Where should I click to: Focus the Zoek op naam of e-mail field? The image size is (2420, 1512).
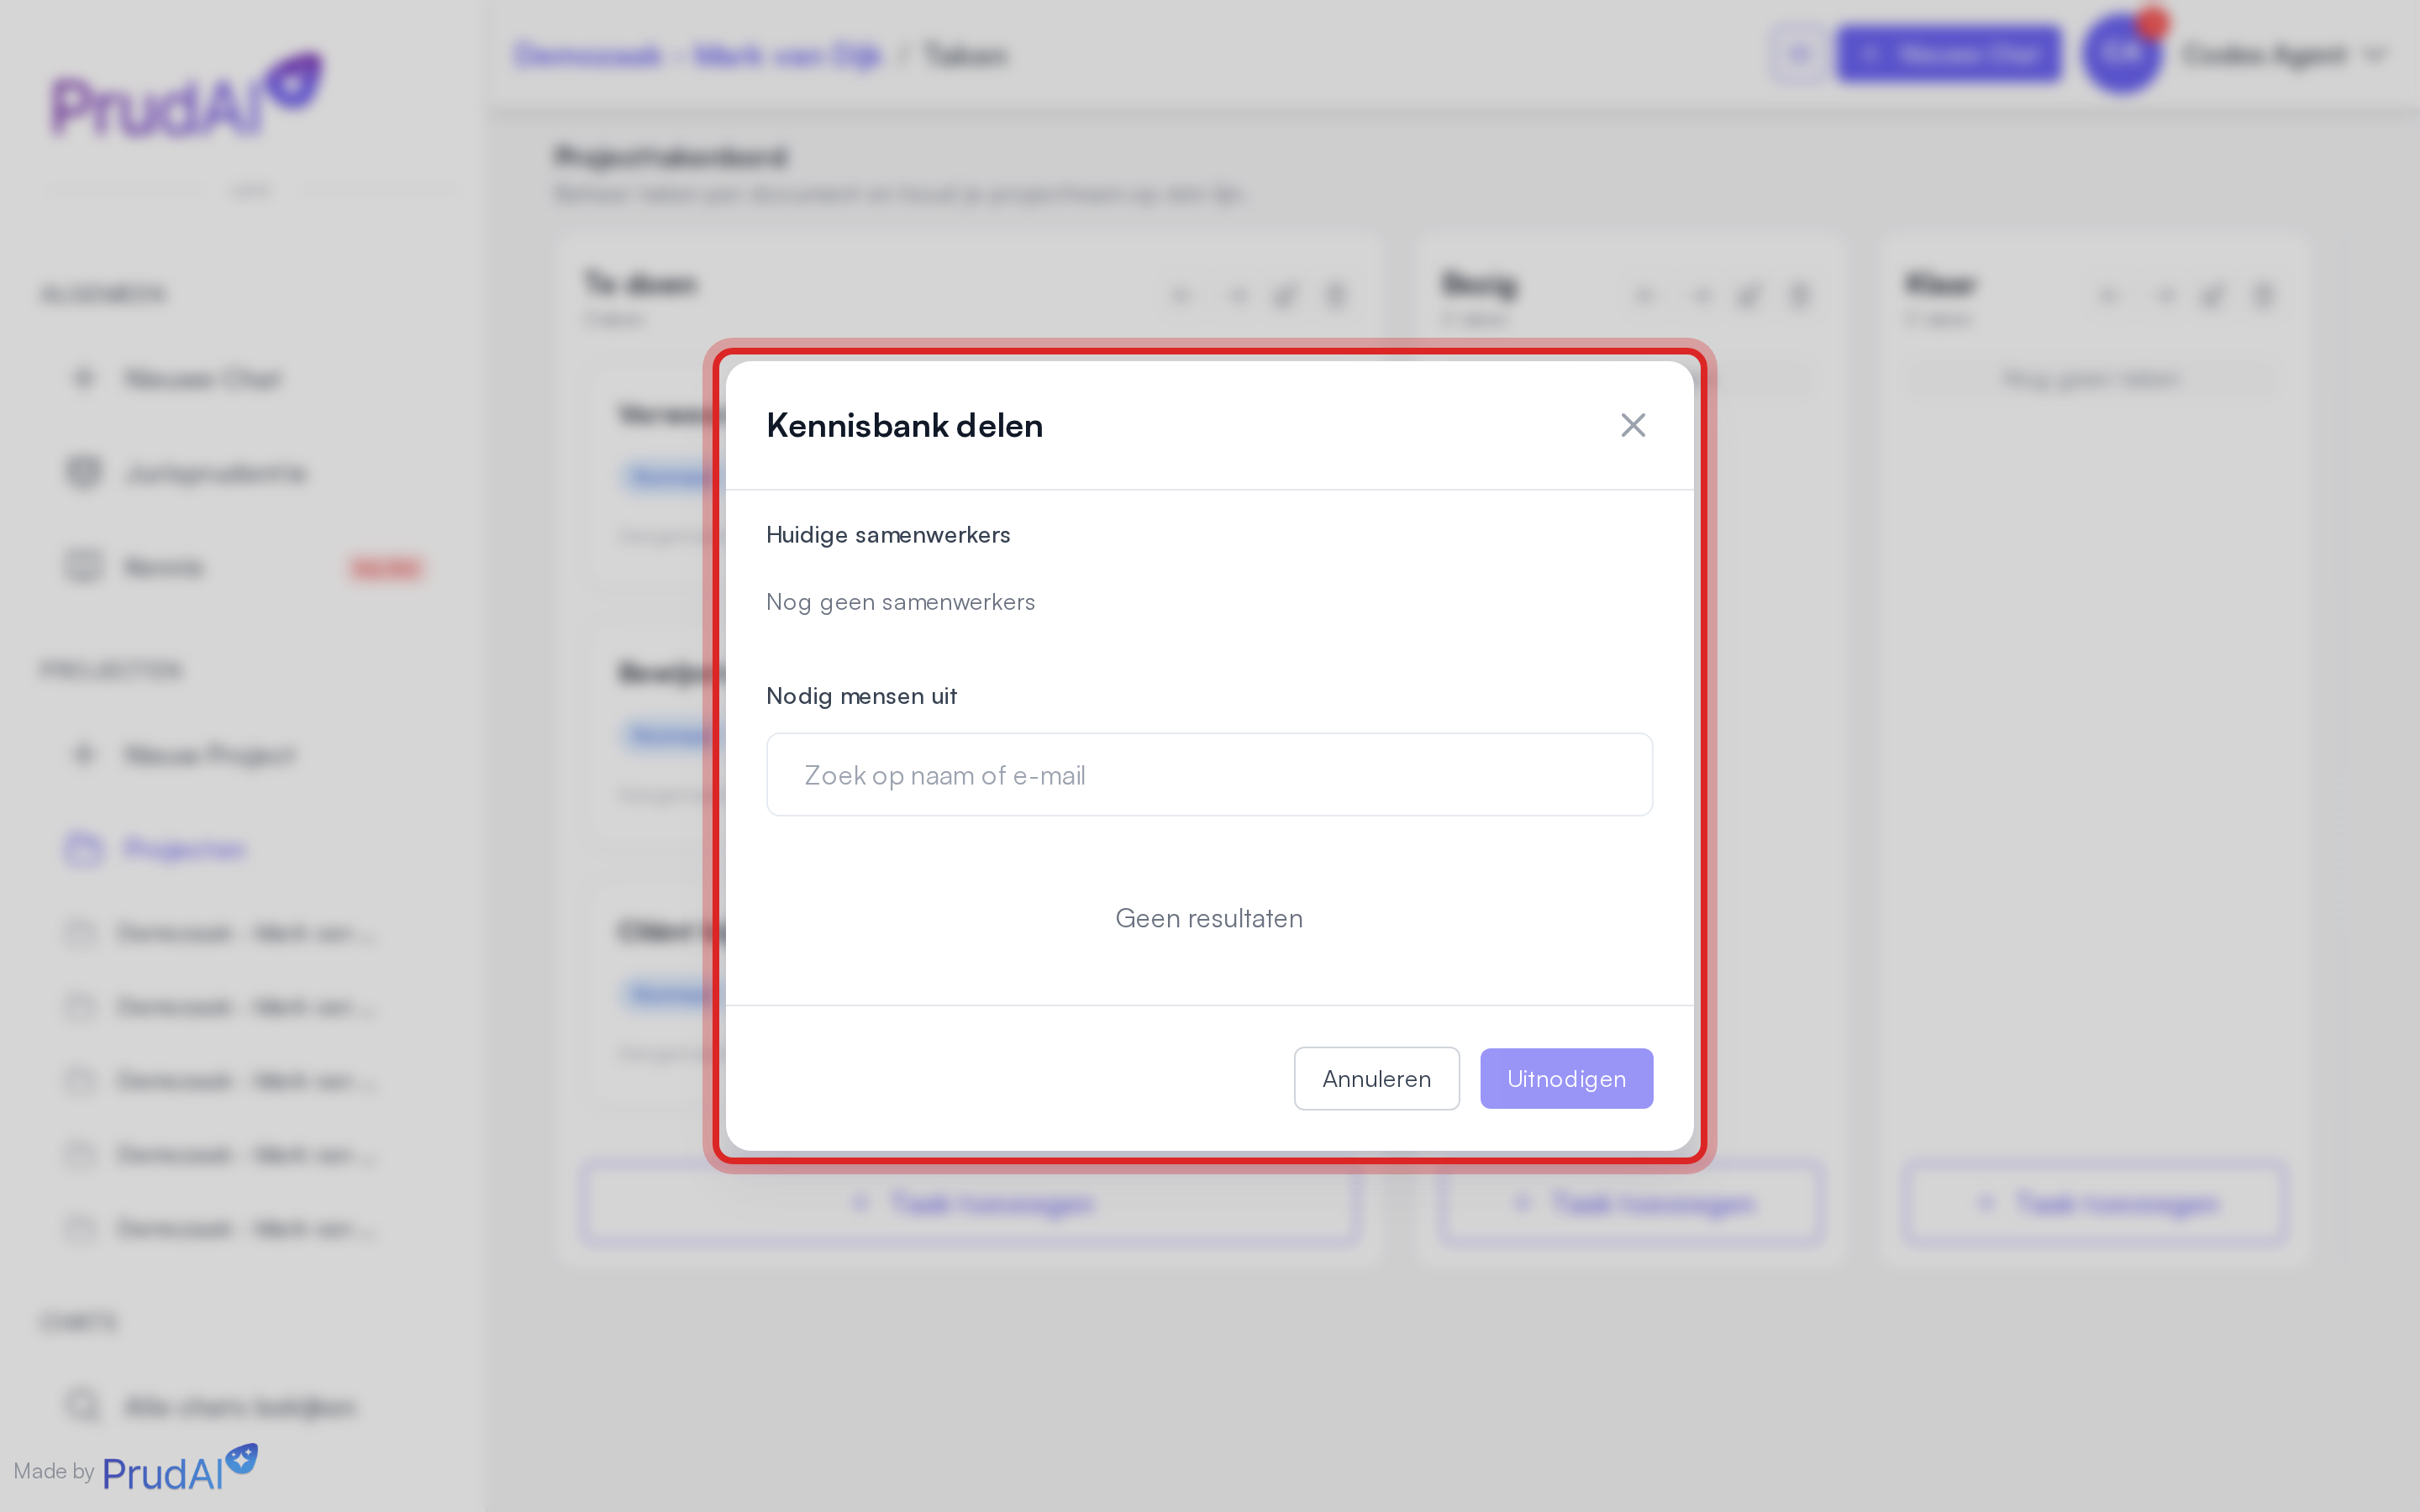(x=1209, y=775)
